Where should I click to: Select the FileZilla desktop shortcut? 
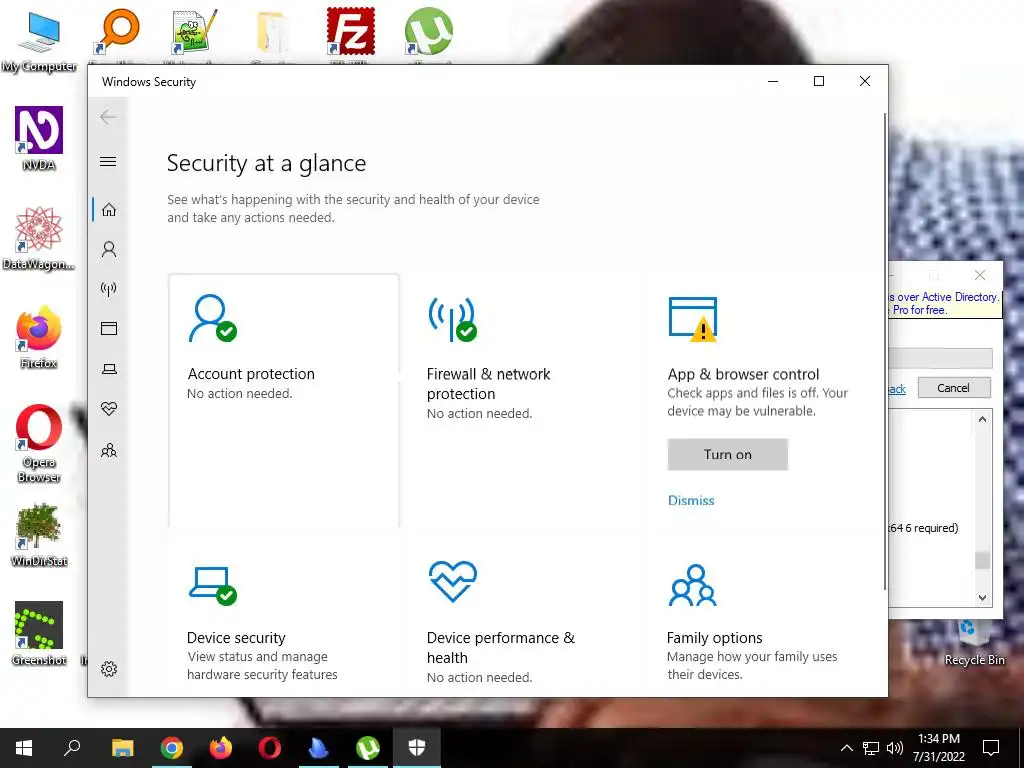[351, 34]
